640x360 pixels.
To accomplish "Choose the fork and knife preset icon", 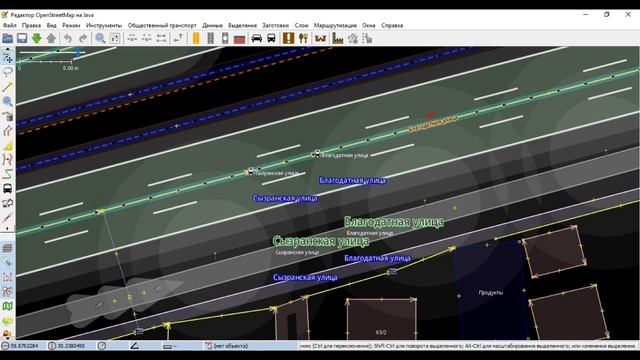I will coord(303,38).
